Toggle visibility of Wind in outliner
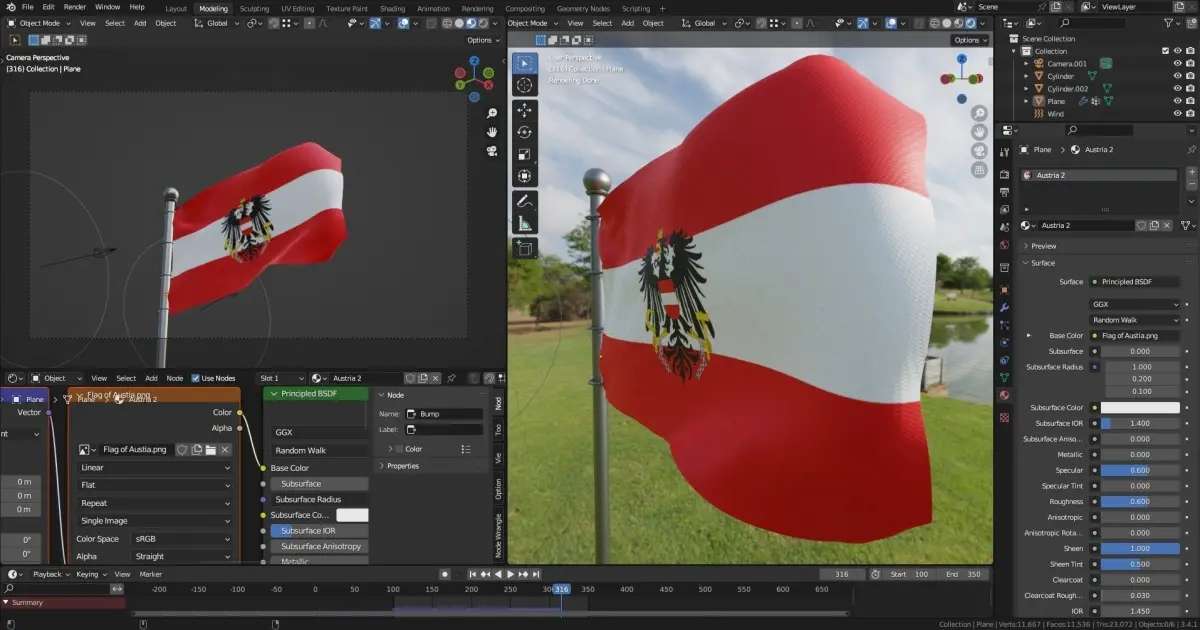Image resolution: width=1200 pixels, height=630 pixels. (1177, 114)
